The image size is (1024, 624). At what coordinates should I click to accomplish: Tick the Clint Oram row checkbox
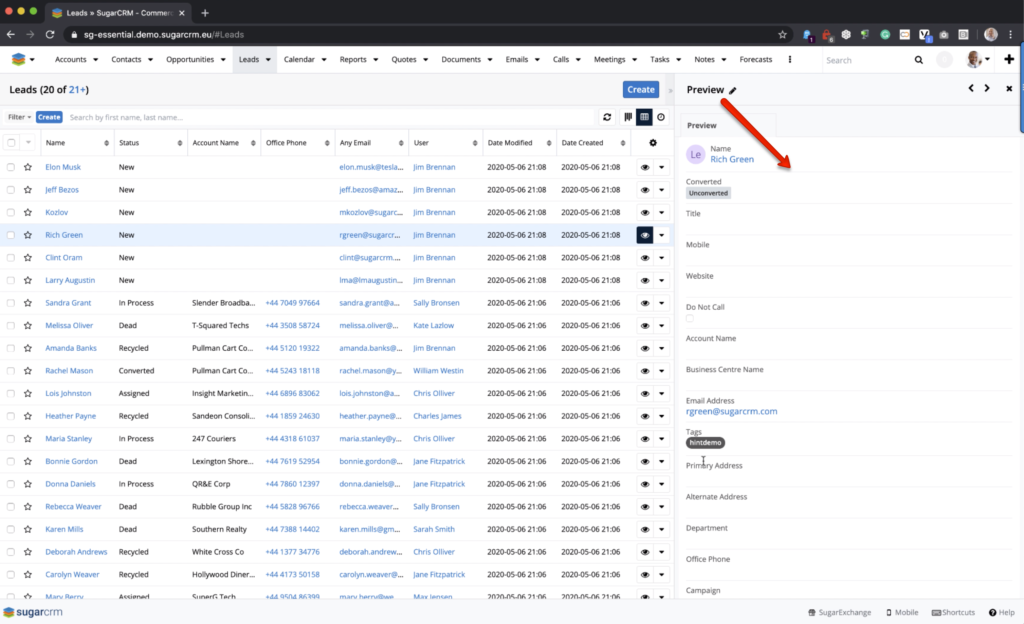pos(10,258)
